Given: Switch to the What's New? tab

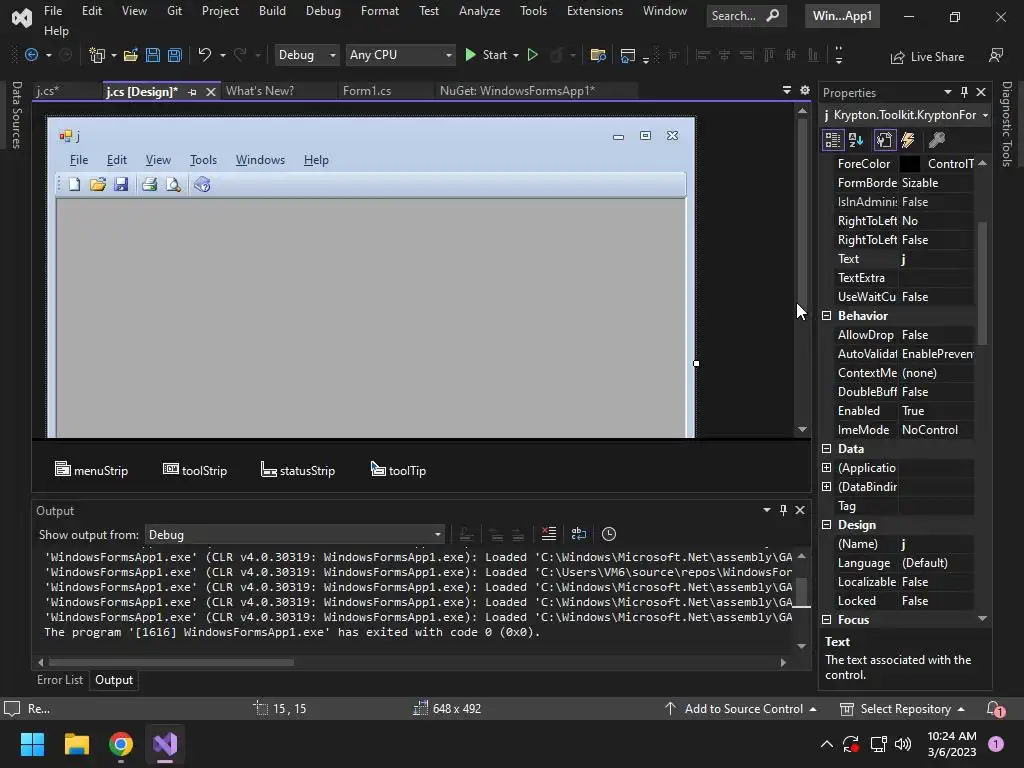Looking at the screenshot, I should coord(260,91).
